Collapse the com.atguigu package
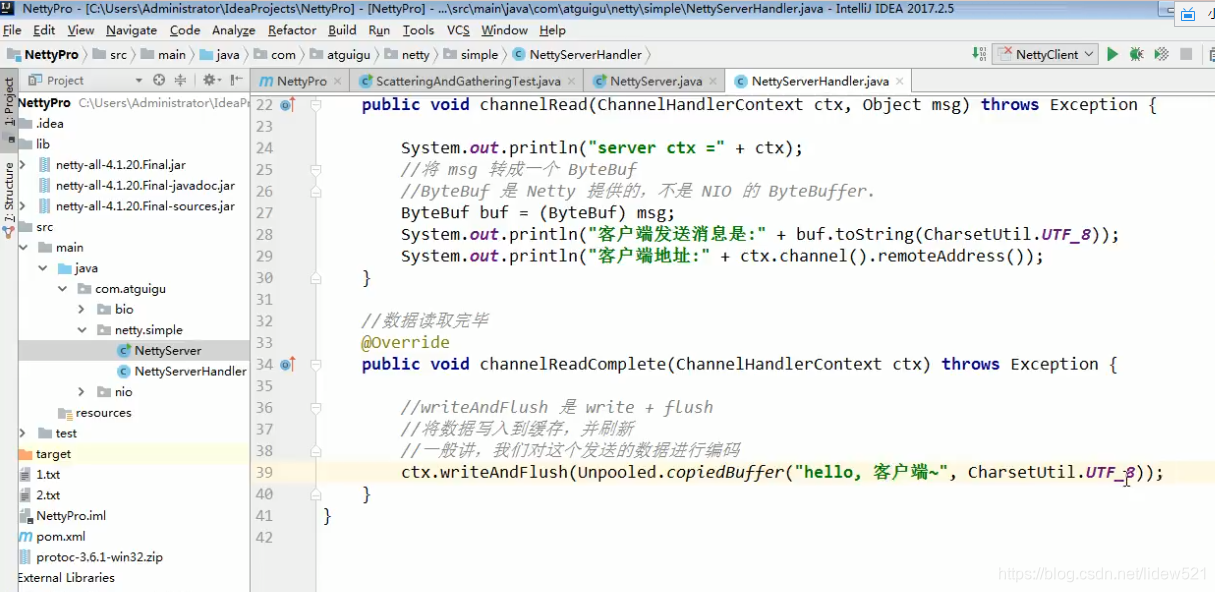The image size is (1215, 592). coord(62,289)
